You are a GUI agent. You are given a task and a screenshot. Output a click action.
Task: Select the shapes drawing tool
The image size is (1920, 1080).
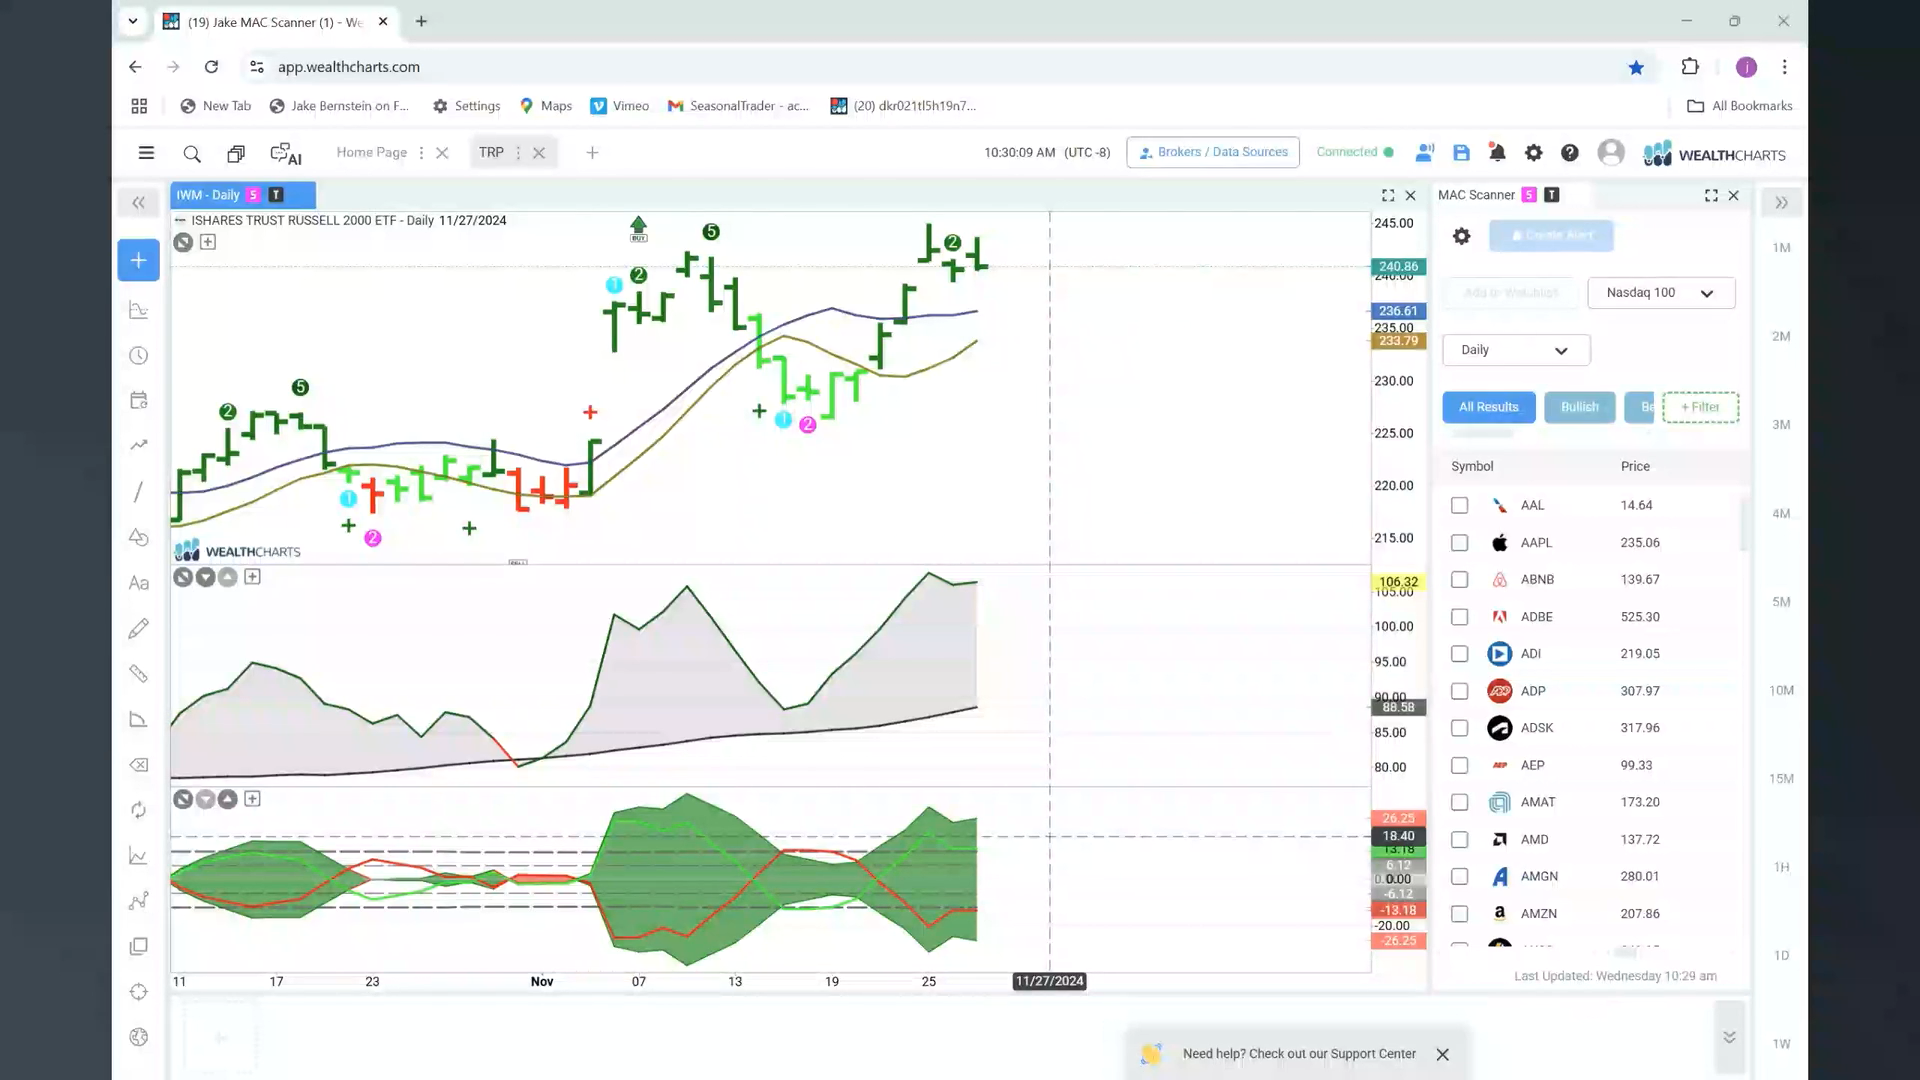tap(139, 537)
